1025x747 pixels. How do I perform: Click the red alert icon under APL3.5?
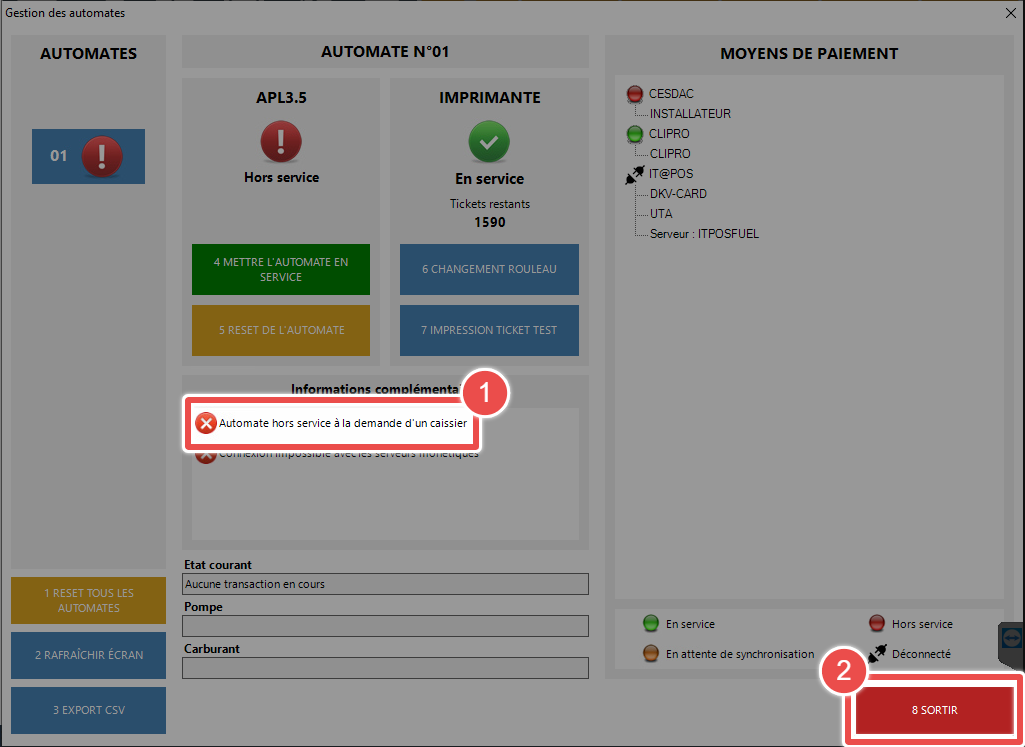pyautogui.click(x=281, y=143)
